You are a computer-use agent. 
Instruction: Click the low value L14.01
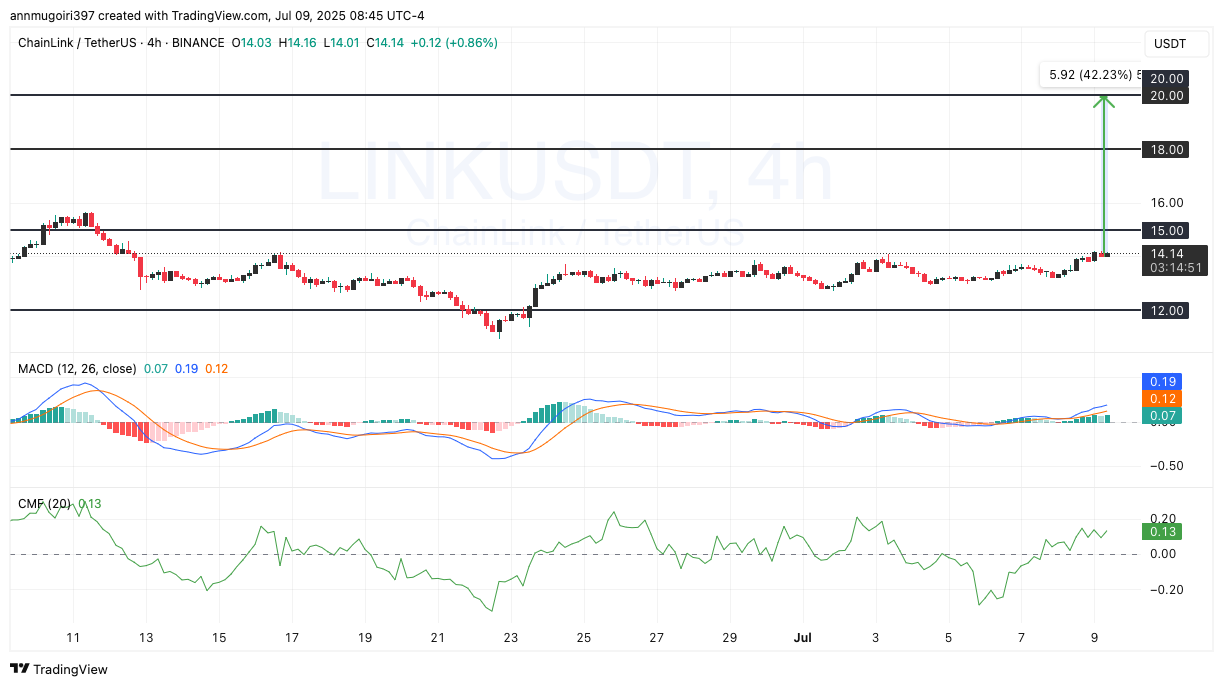coord(342,43)
